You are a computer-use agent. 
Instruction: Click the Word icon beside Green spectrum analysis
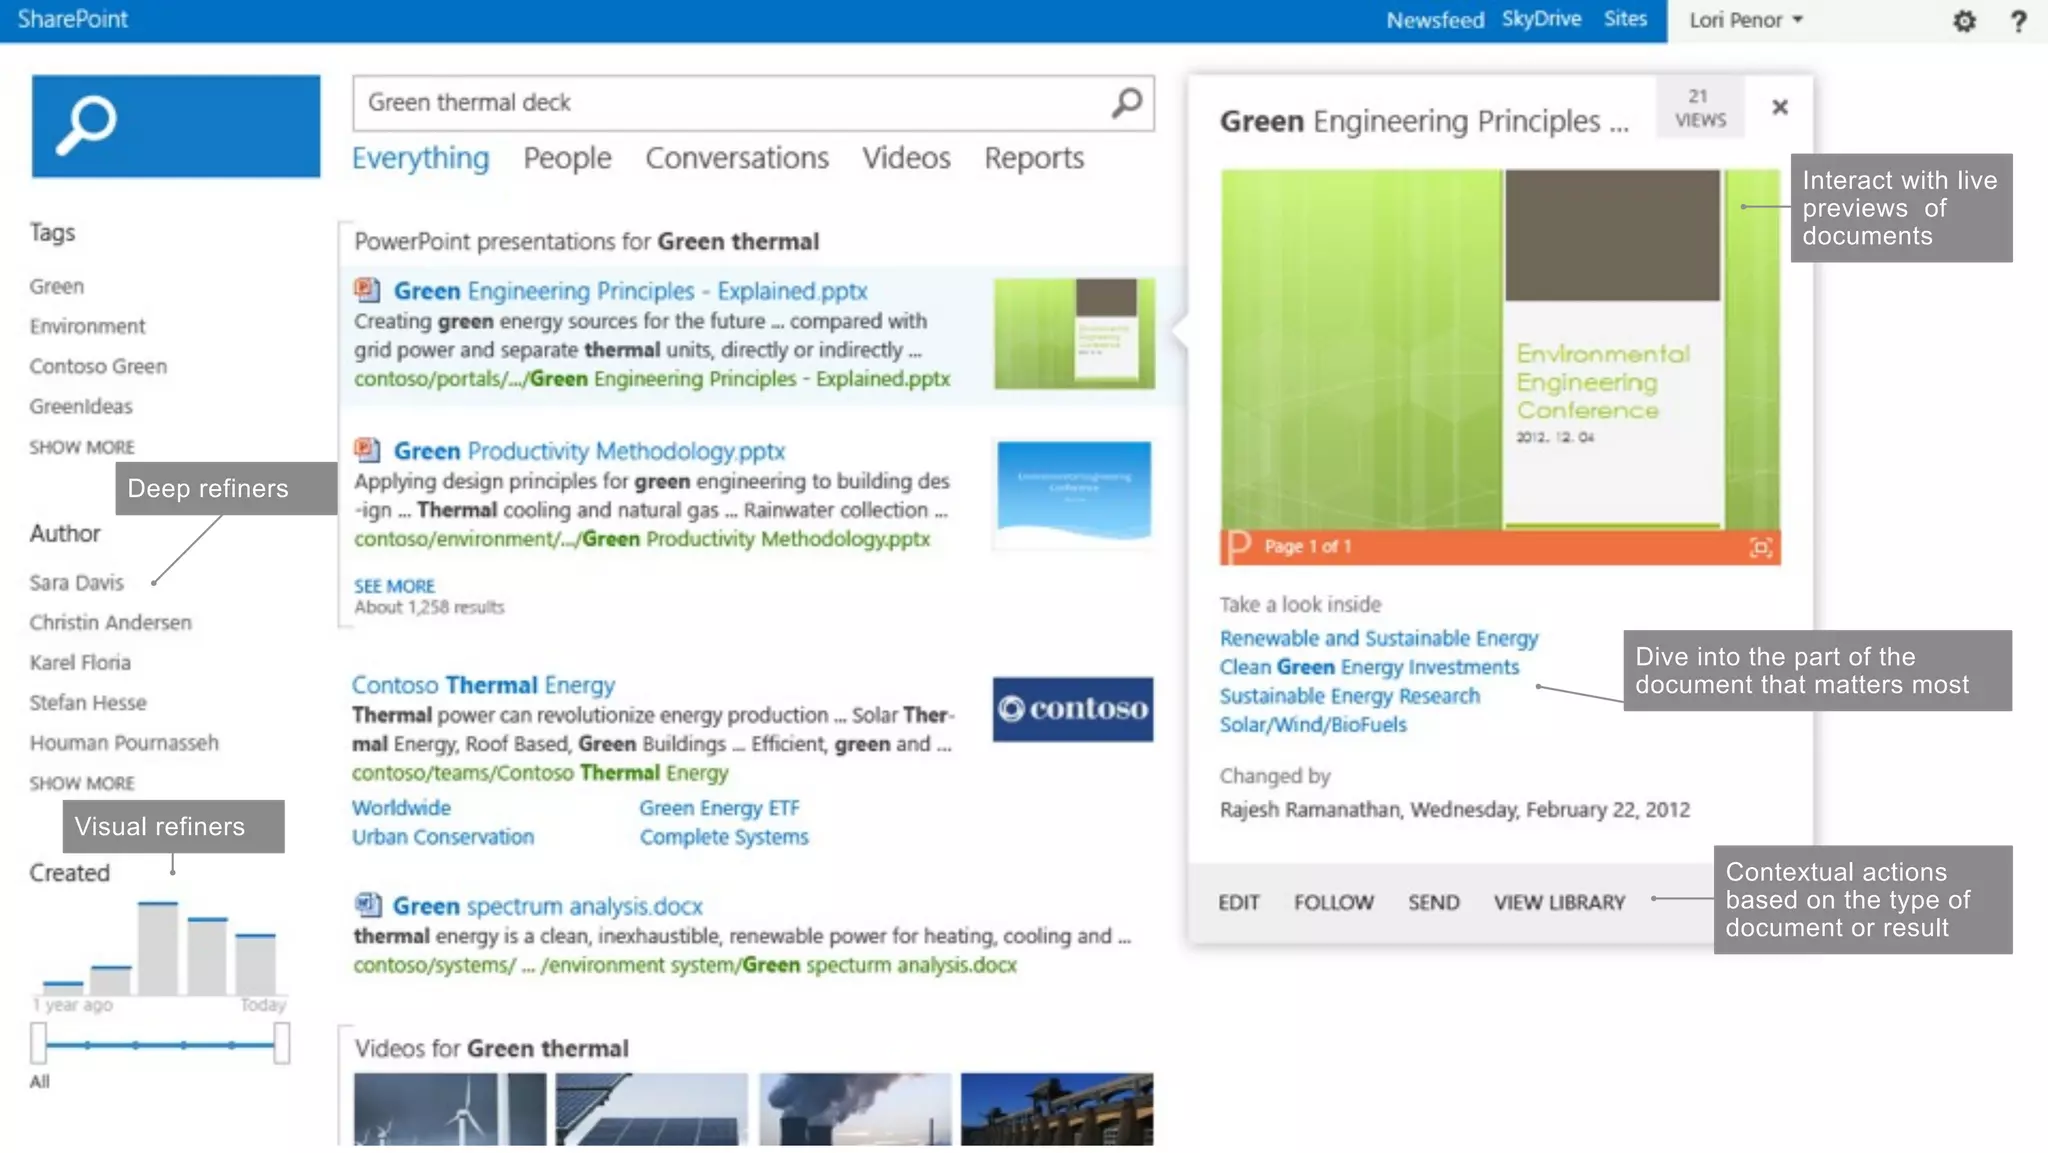click(367, 905)
